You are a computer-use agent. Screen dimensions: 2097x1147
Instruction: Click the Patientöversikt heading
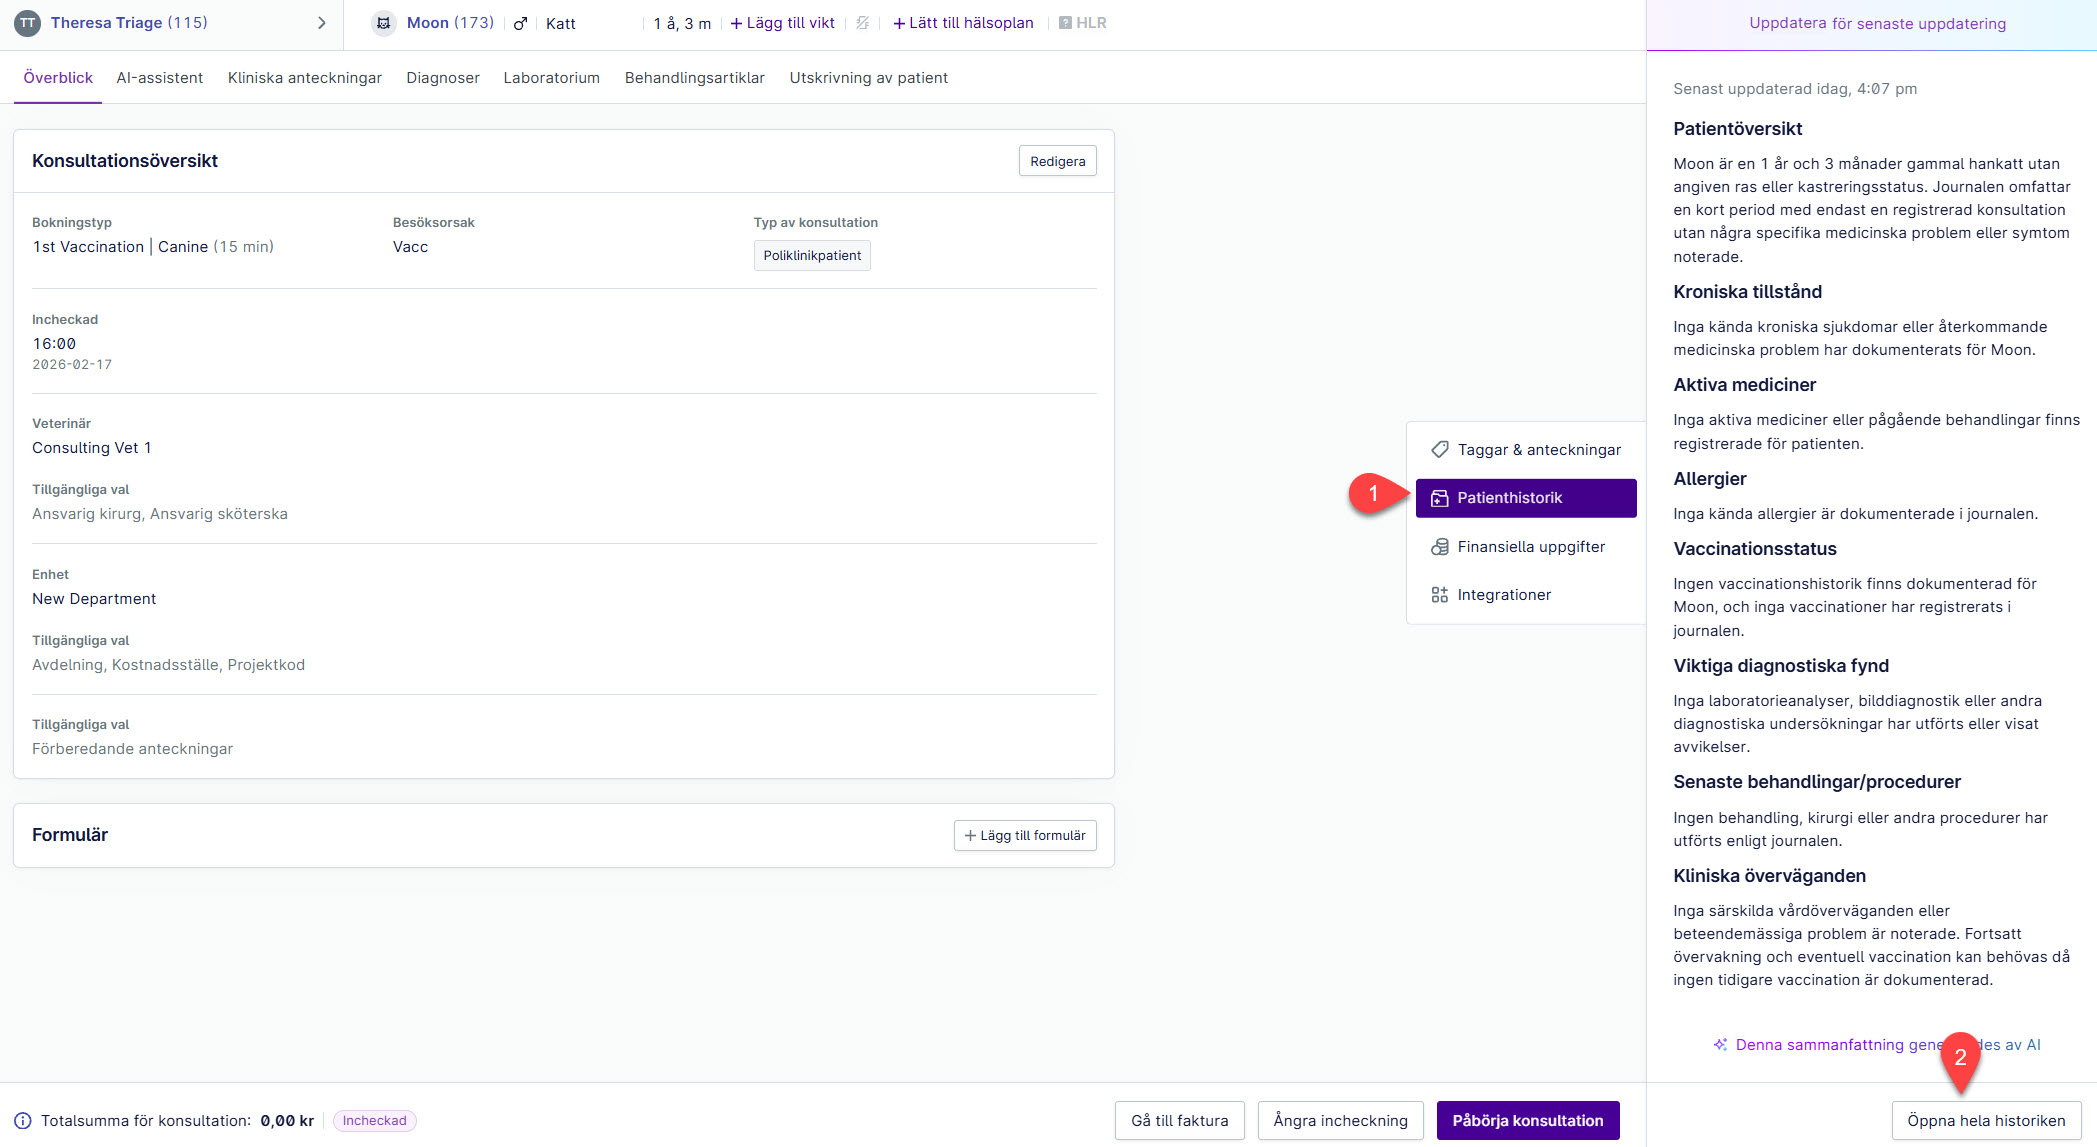click(x=1738, y=129)
